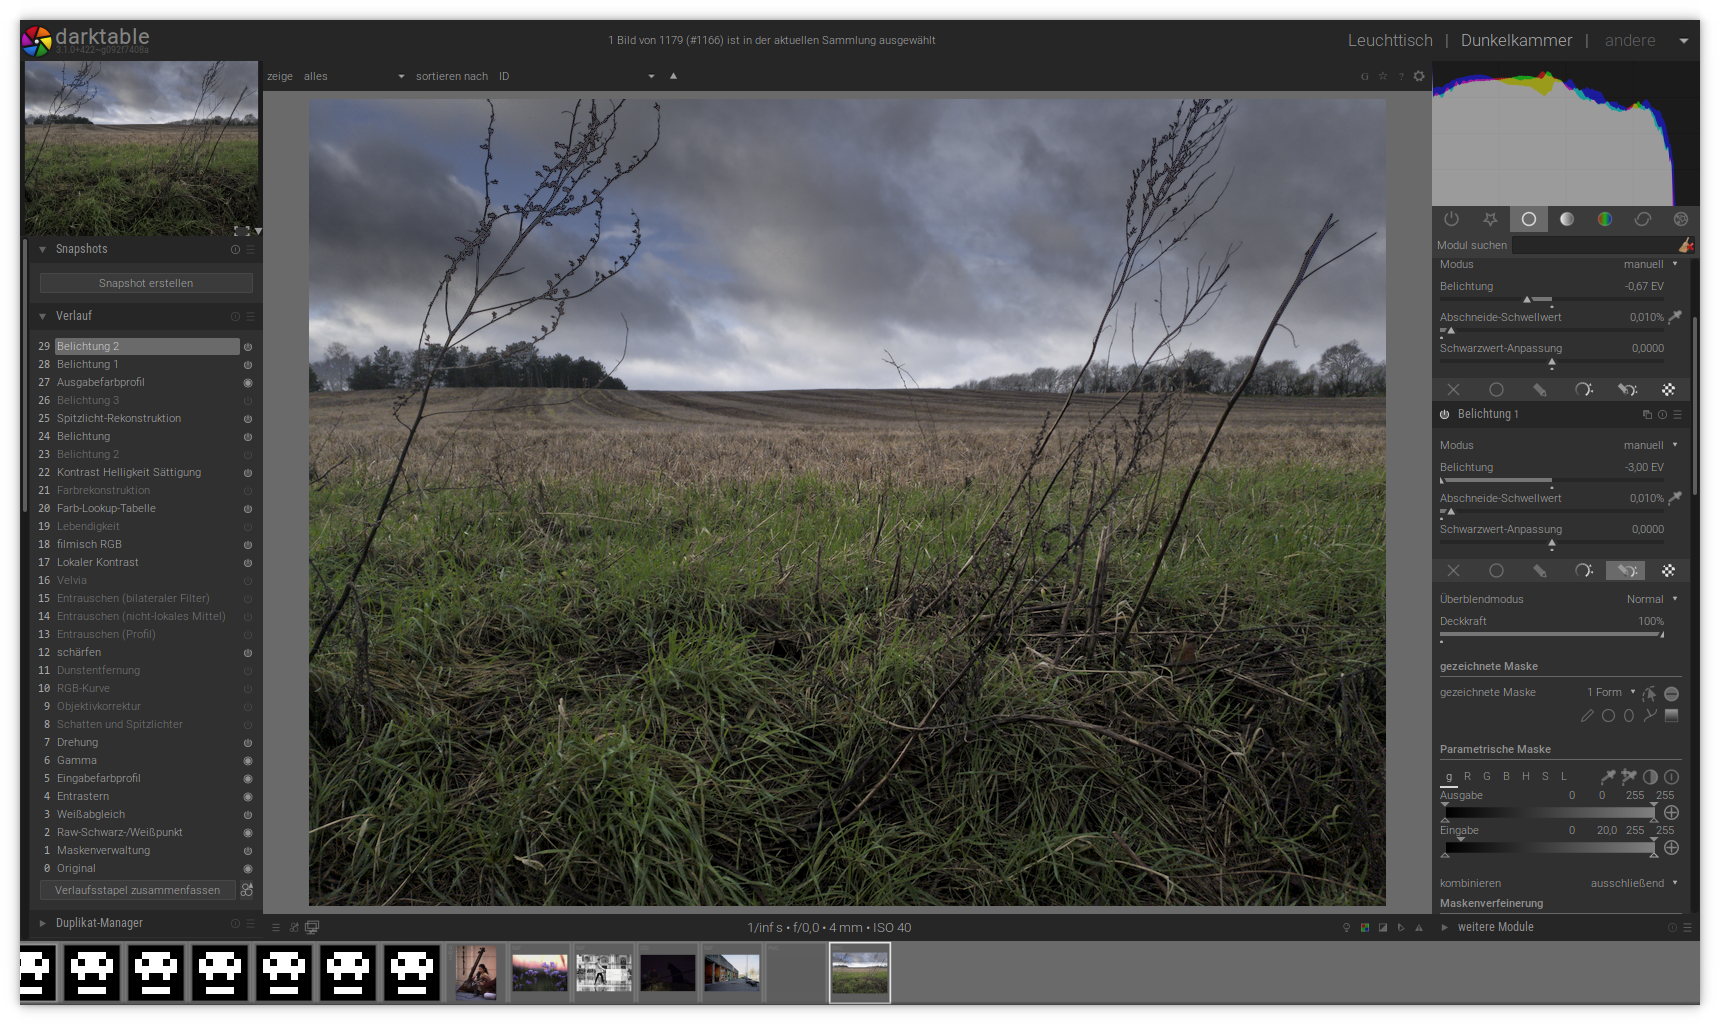
Task: Add path shape to drawn mask
Action: [1650, 716]
